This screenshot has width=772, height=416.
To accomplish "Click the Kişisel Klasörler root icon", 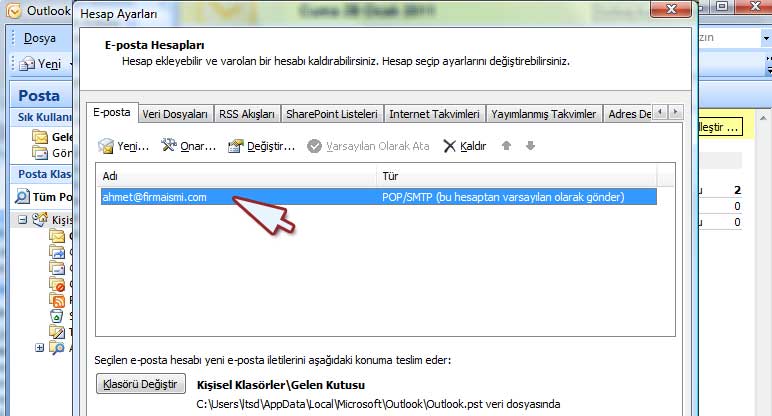I will [x=40, y=220].
